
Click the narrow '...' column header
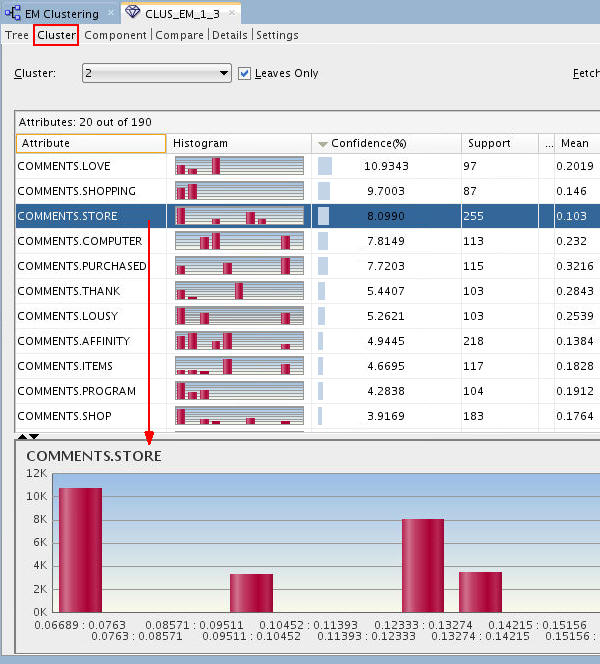547,143
